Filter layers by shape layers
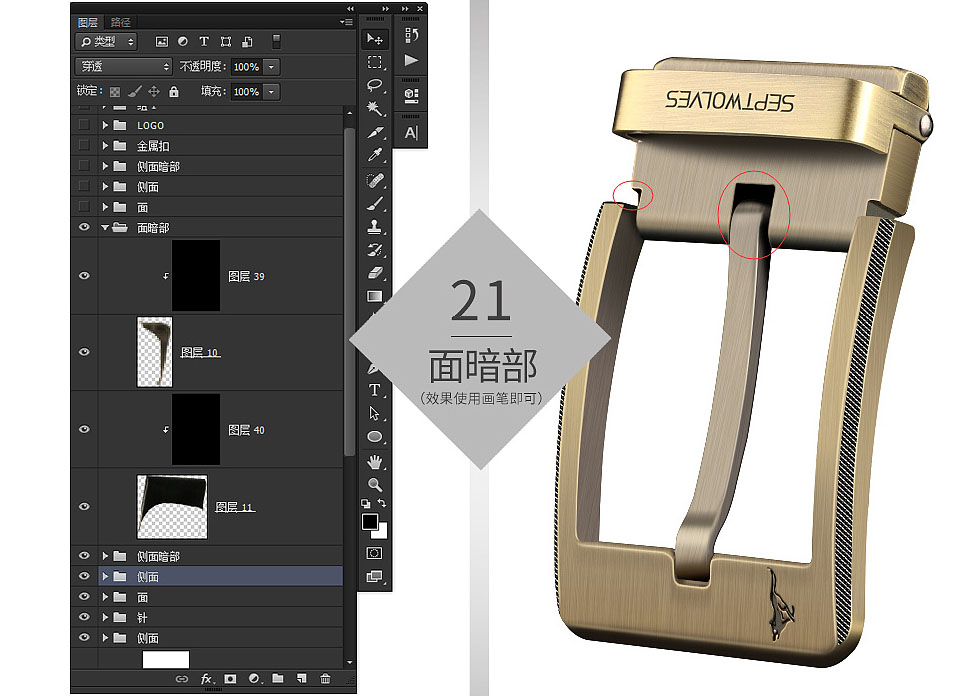Screen dimensions: 955x696 pyautogui.click(x=226, y=41)
